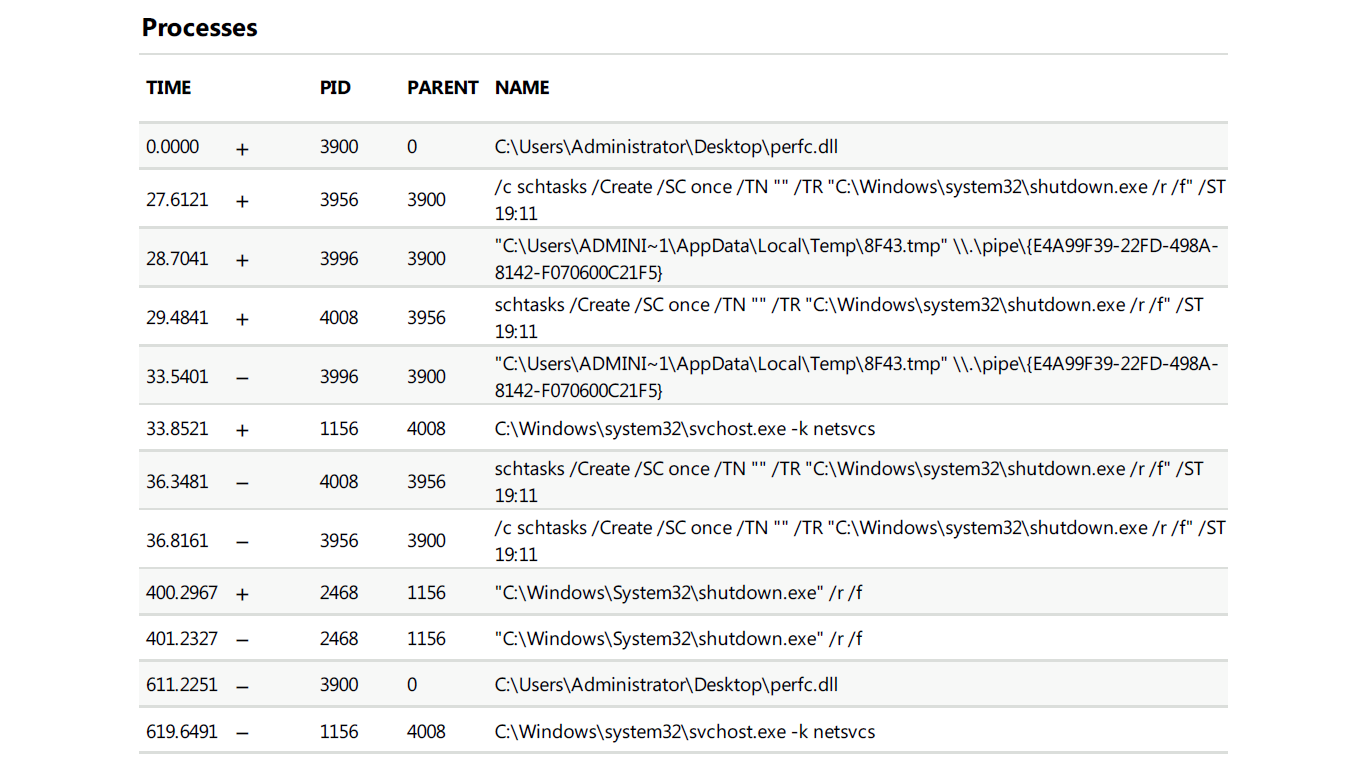1360x768 pixels.
Task: Click minus icon at time 36.8161
Action: [242, 542]
